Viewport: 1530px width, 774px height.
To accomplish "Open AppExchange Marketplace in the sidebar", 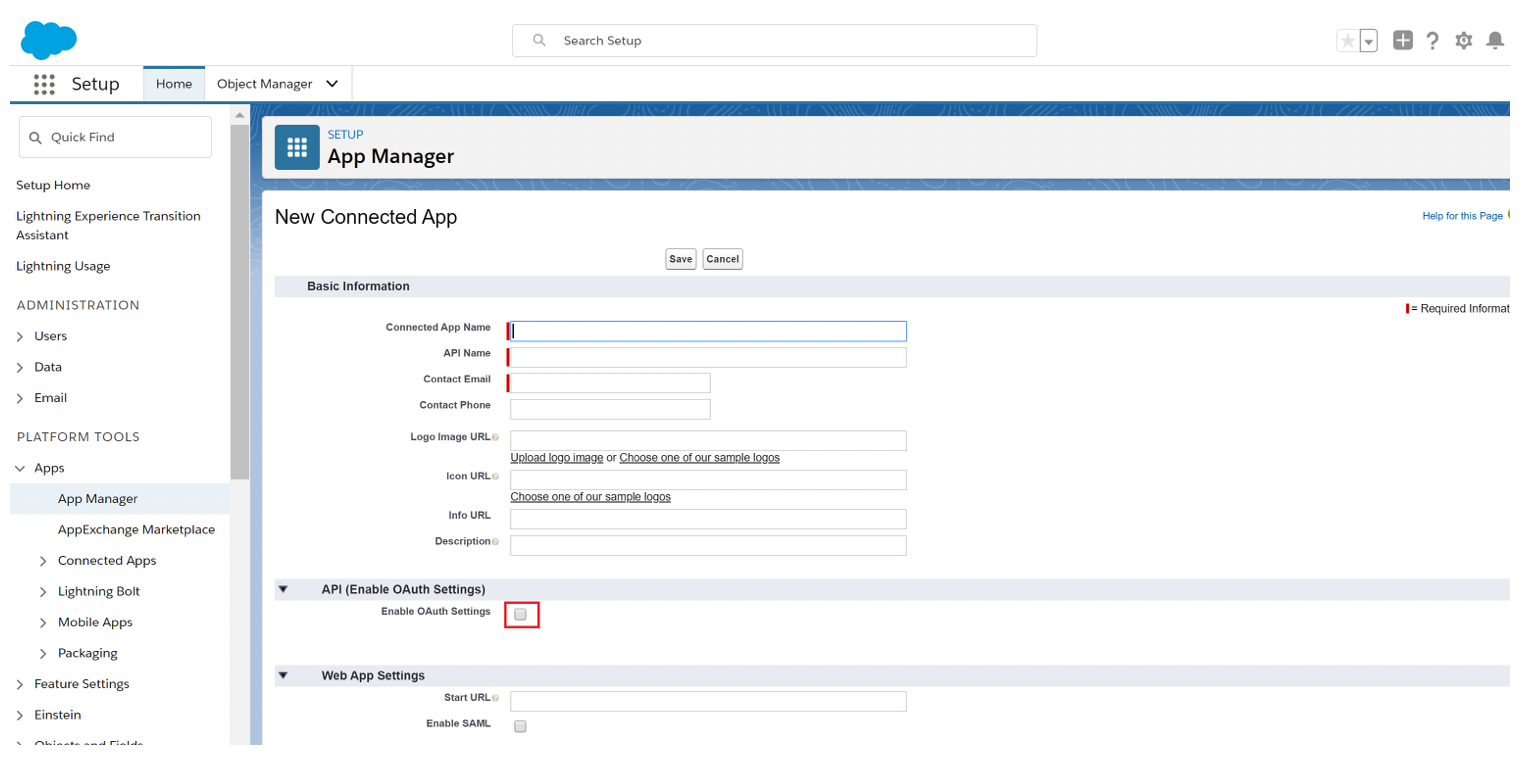I will 136,530.
